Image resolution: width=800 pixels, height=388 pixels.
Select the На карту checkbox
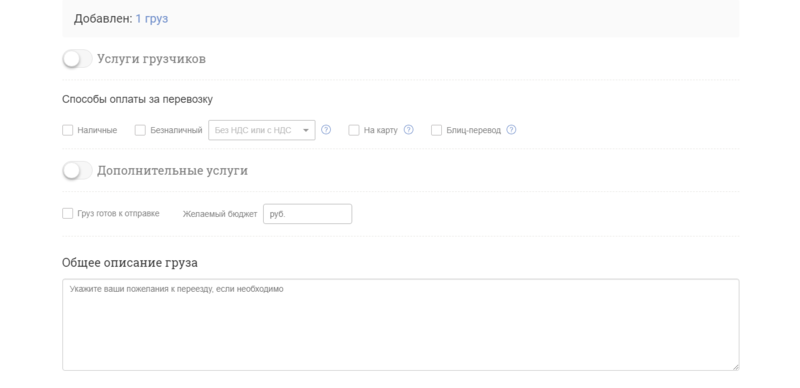click(354, 130)
